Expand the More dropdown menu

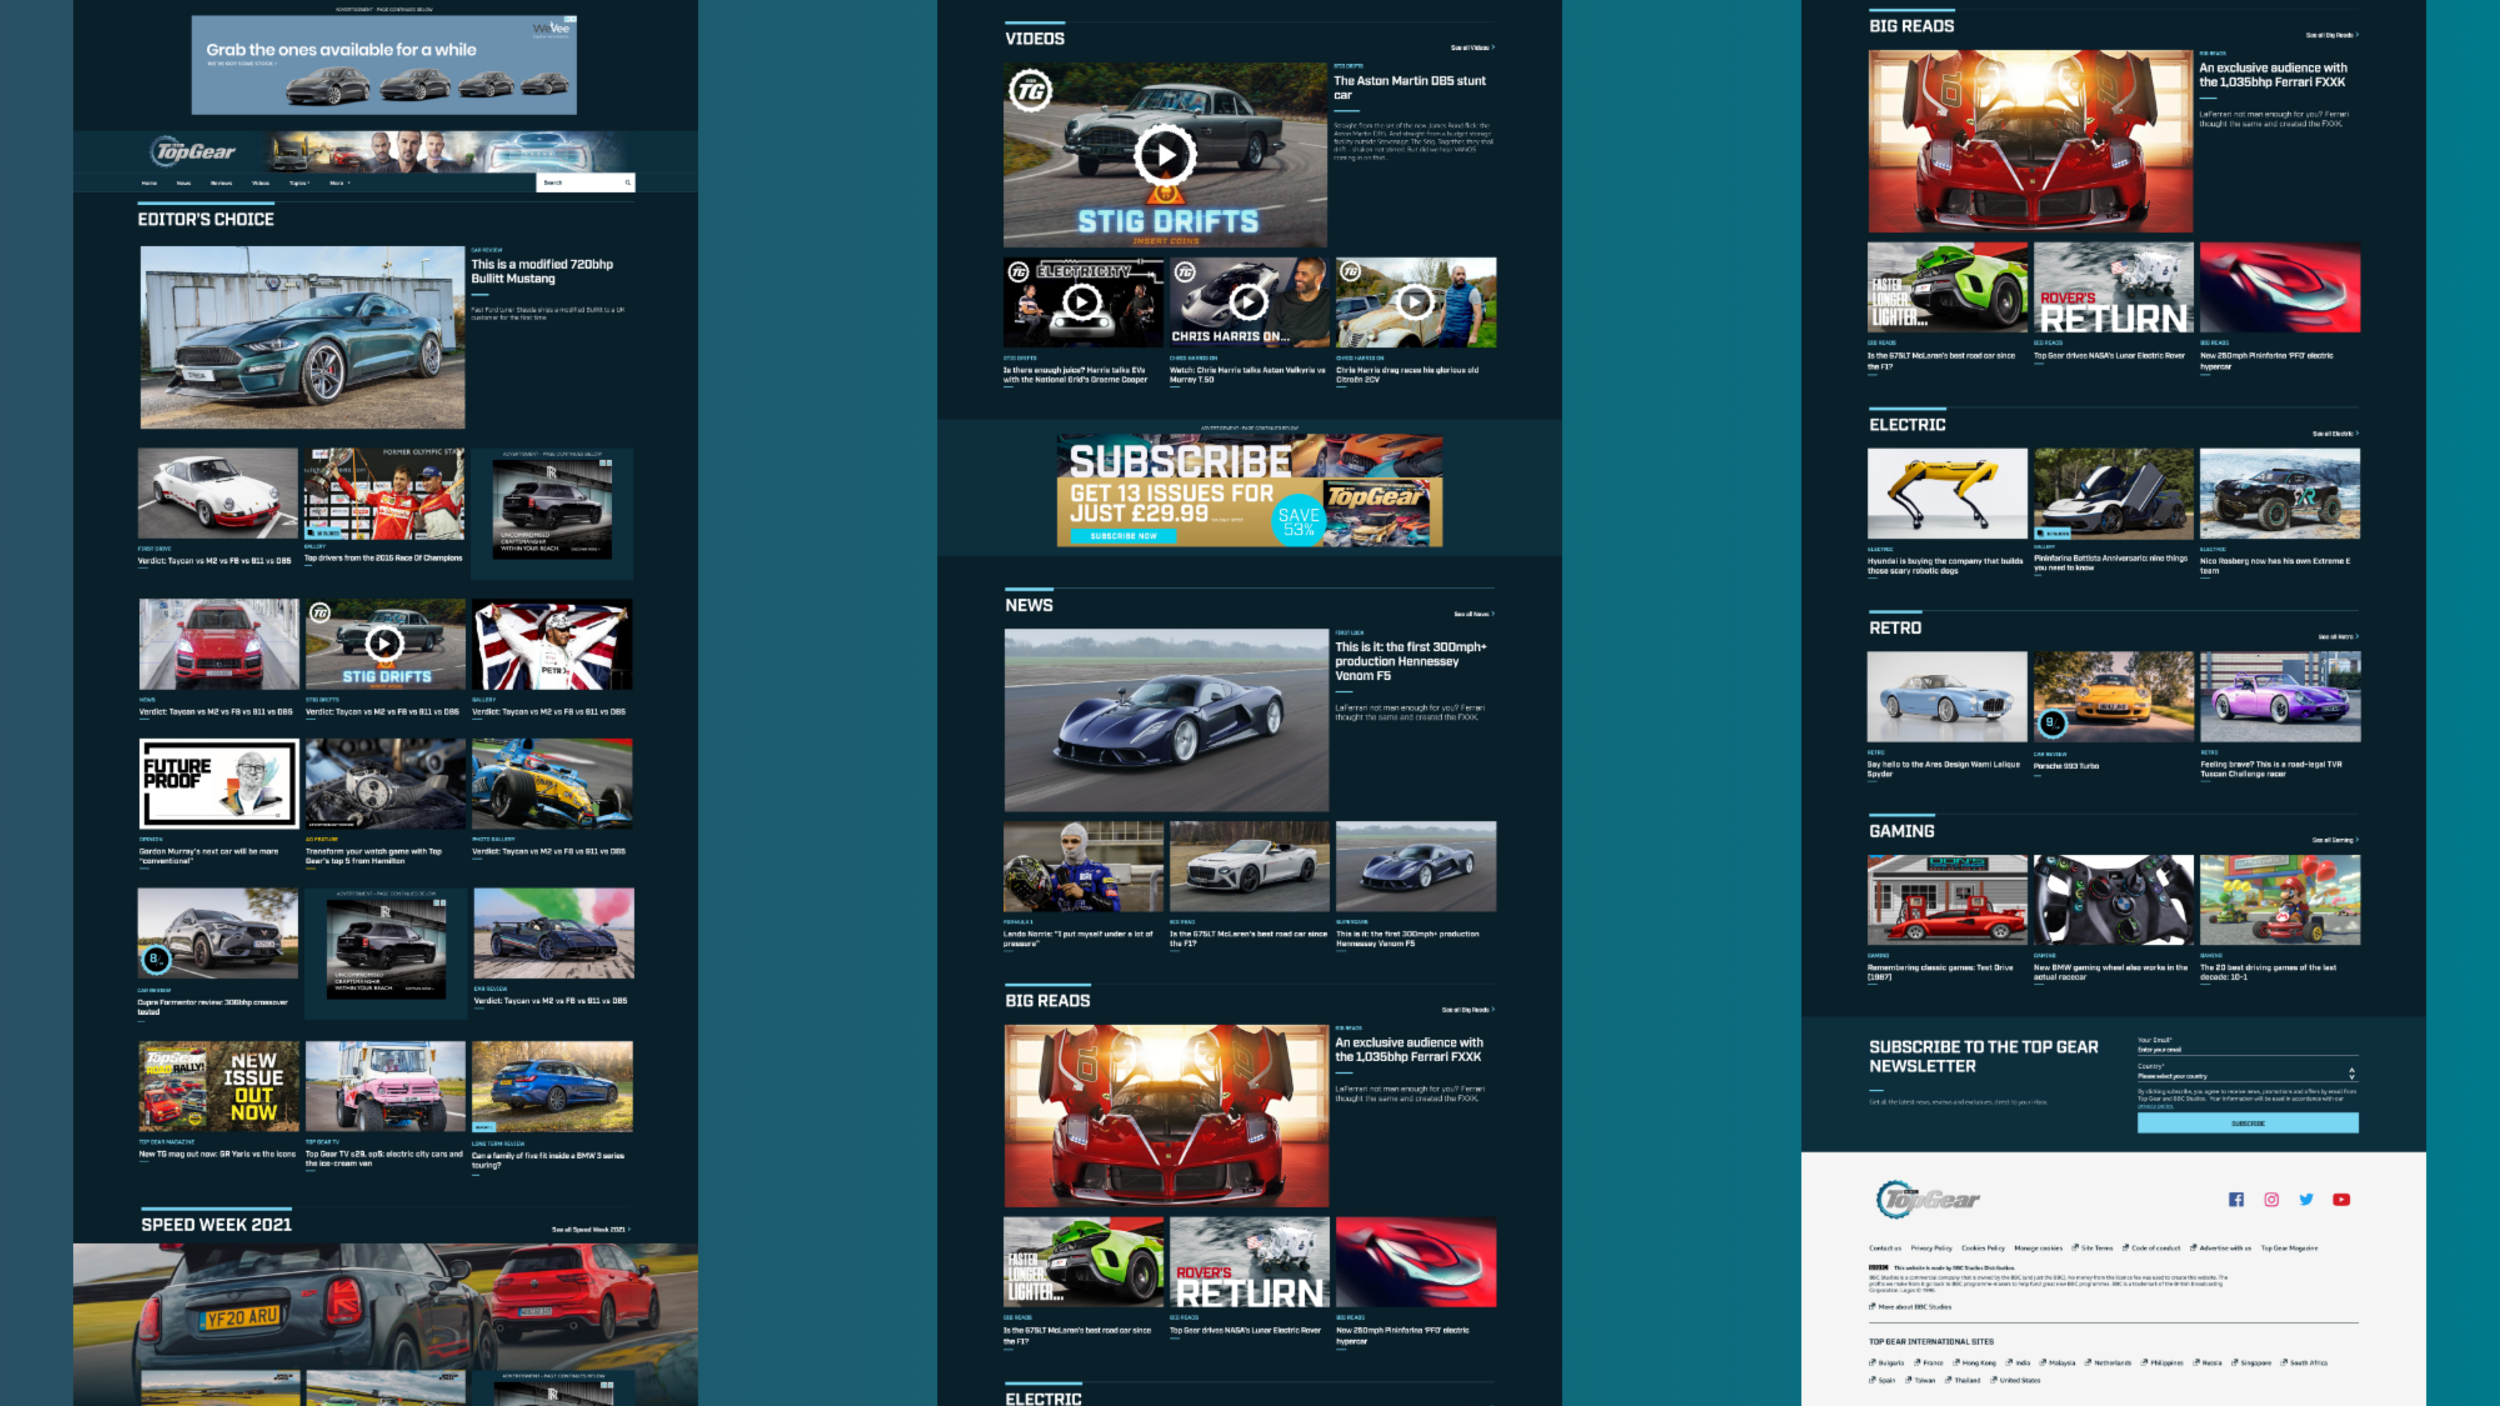pos(340,183)
